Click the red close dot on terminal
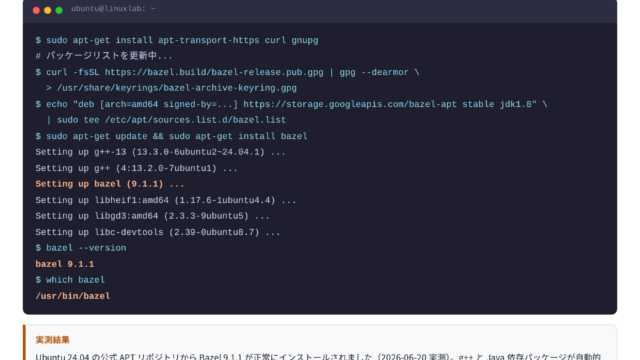The width and height of the screenshot is (640, 360). pyautogui.click(x=36, y=10)
